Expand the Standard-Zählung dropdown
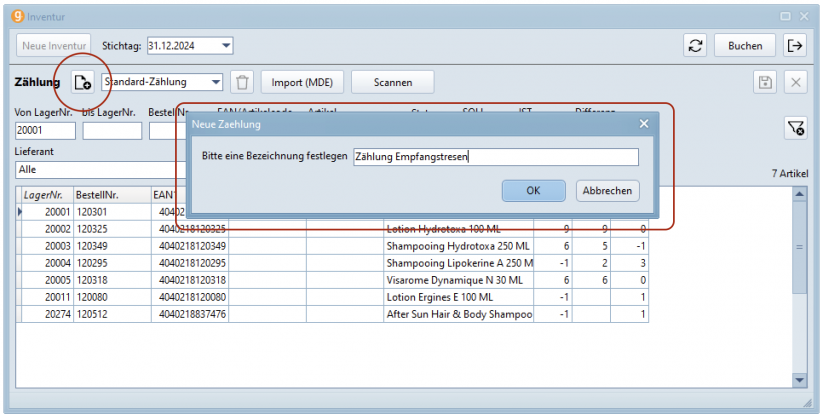 click(215, 82)
